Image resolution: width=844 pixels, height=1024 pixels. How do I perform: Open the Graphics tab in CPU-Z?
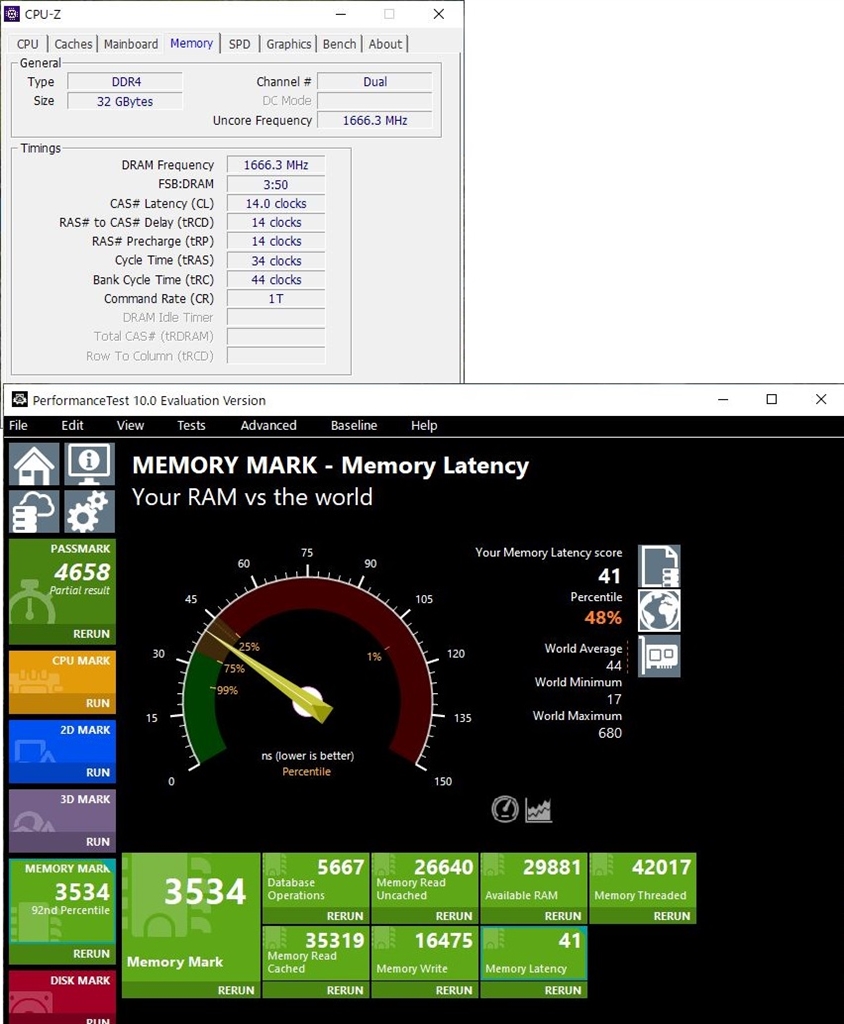tap(288, 44)
